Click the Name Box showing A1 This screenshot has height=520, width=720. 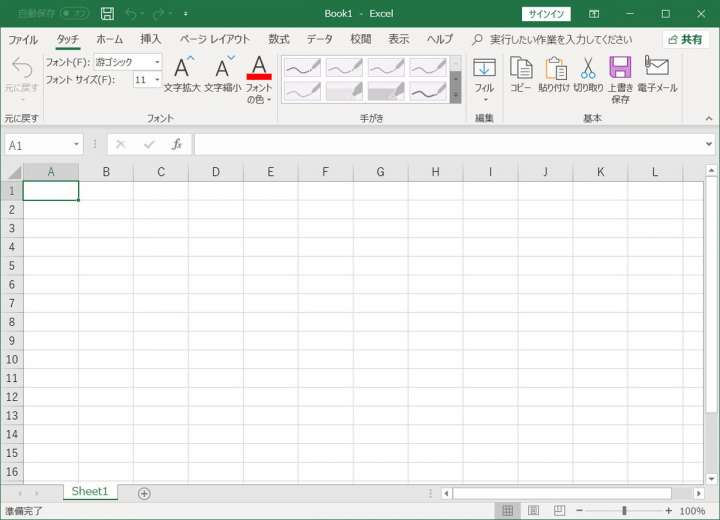point(39,145)
